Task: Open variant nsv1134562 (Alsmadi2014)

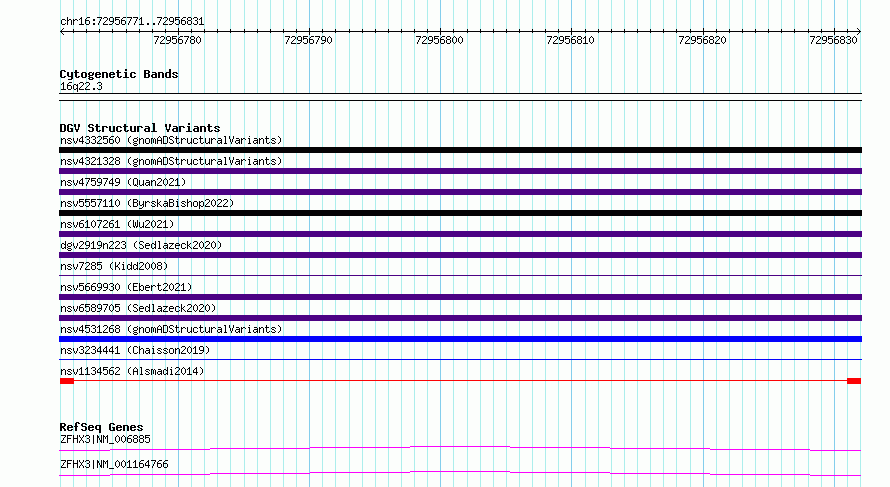Action: pos(132,371)
